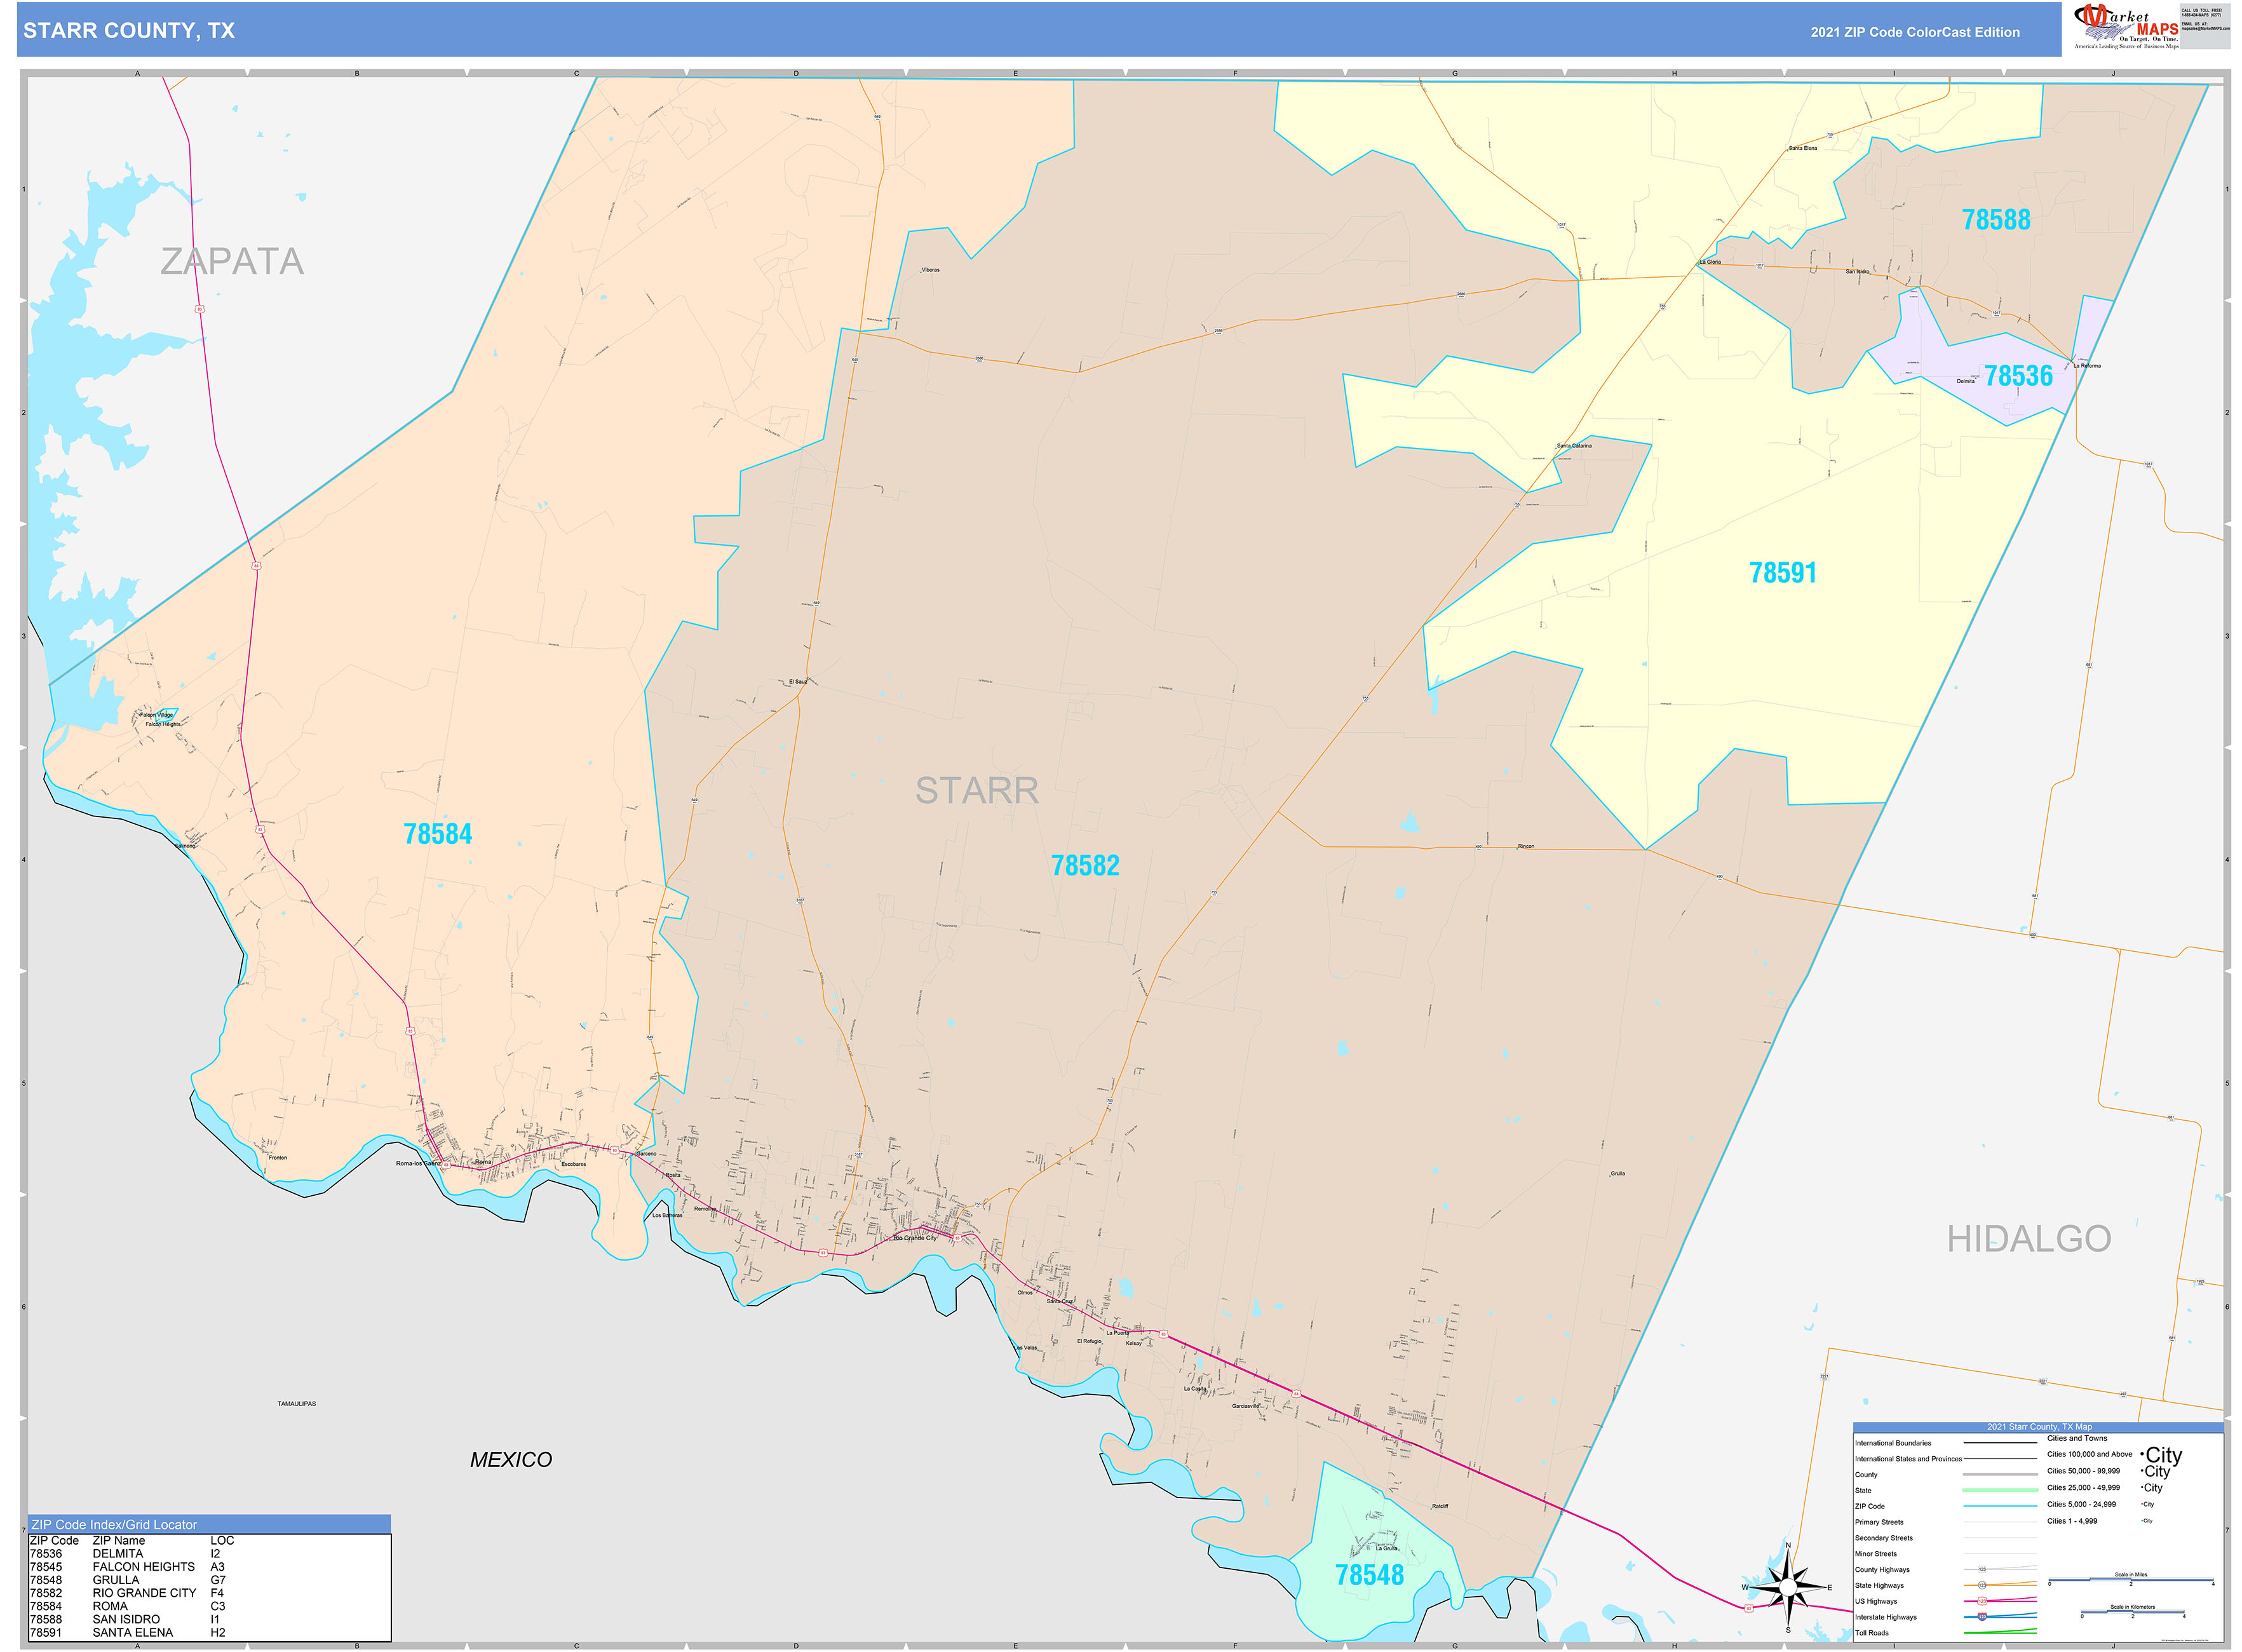Click ZIP label 78582 on the map
Image resolution: width=2242 pixels, height=1652 pixels.
1085,866
